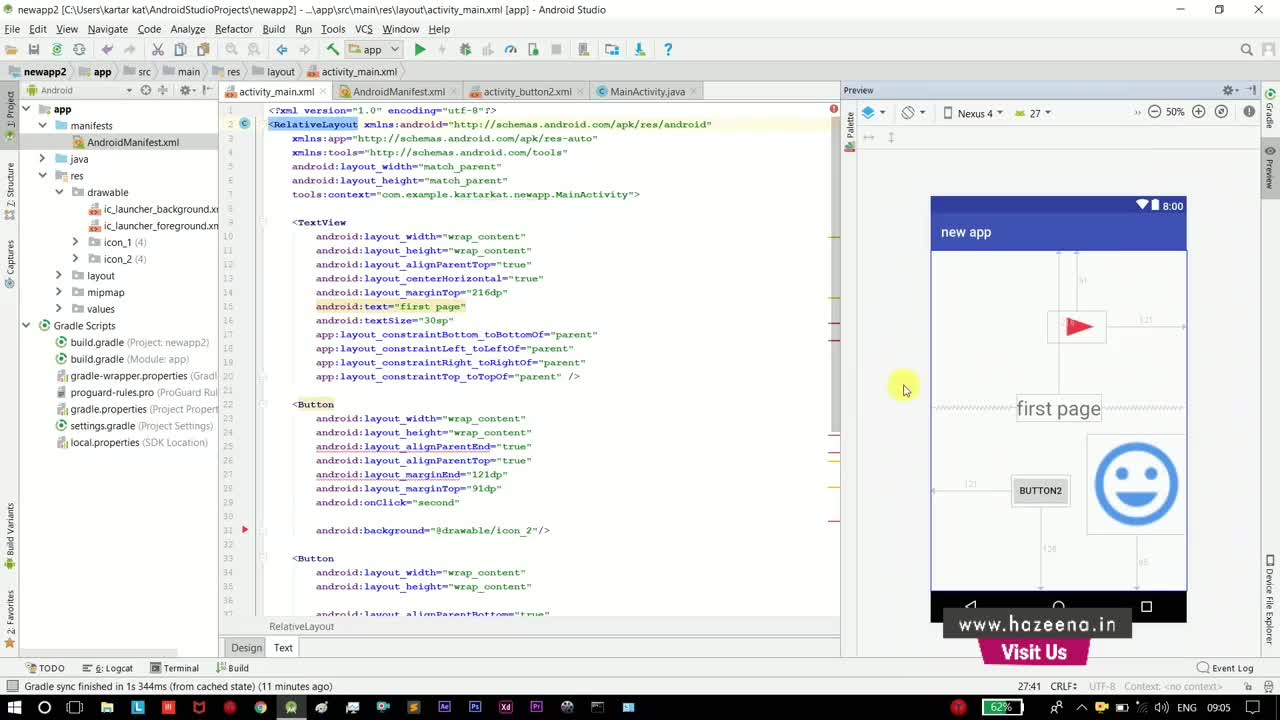The height and width of the screenshot is (720, 1280).
Task: Click the Paste icon in the main toolbar
Action: coord(203,49)
